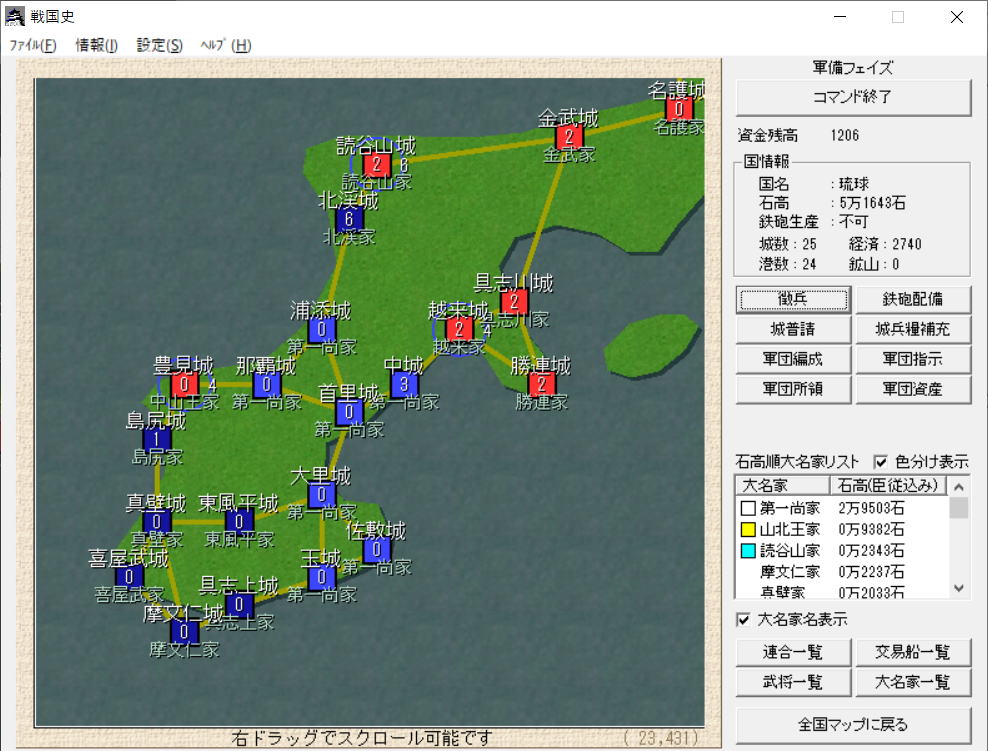Select the blue 北渓城 castle marker
This screenshot has height=751, width=988.
pos(348,219)
